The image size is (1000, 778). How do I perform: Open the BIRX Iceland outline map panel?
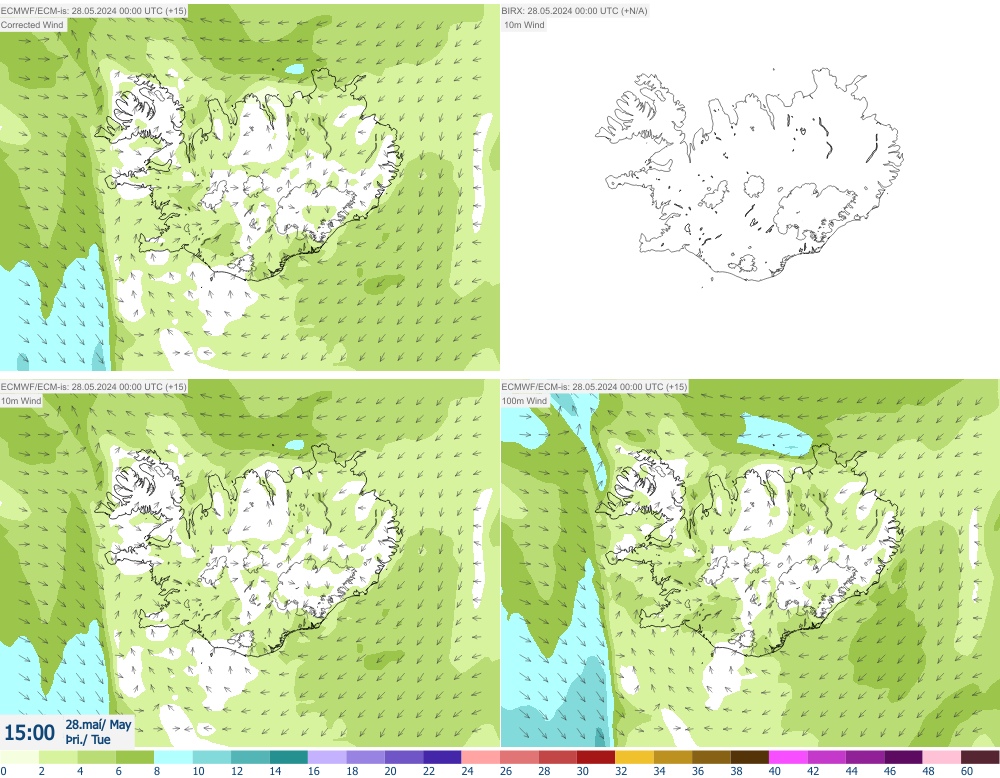750,187
